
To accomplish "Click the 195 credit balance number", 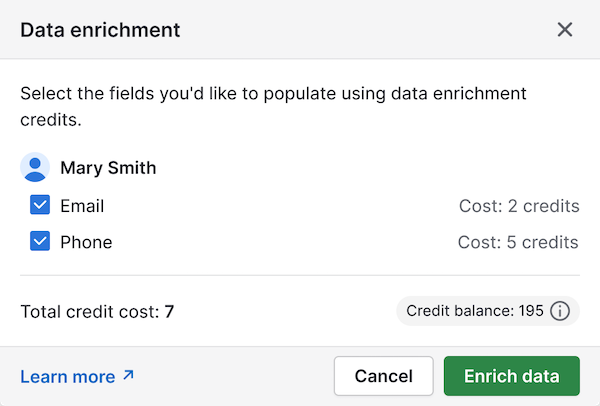I will 530,311.
